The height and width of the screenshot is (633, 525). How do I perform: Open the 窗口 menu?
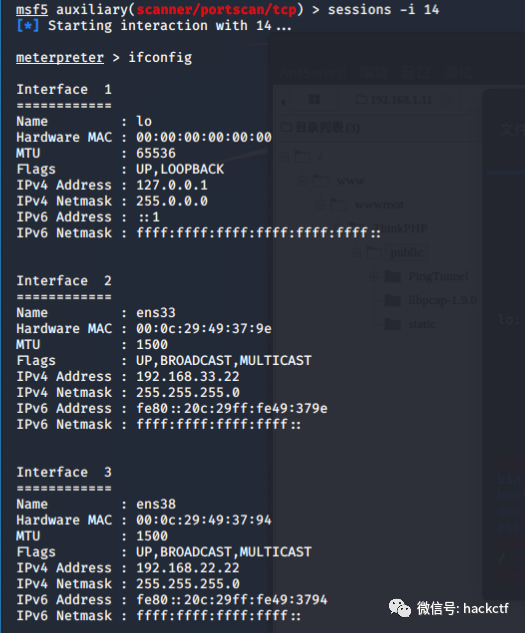[x=416, y=72]
